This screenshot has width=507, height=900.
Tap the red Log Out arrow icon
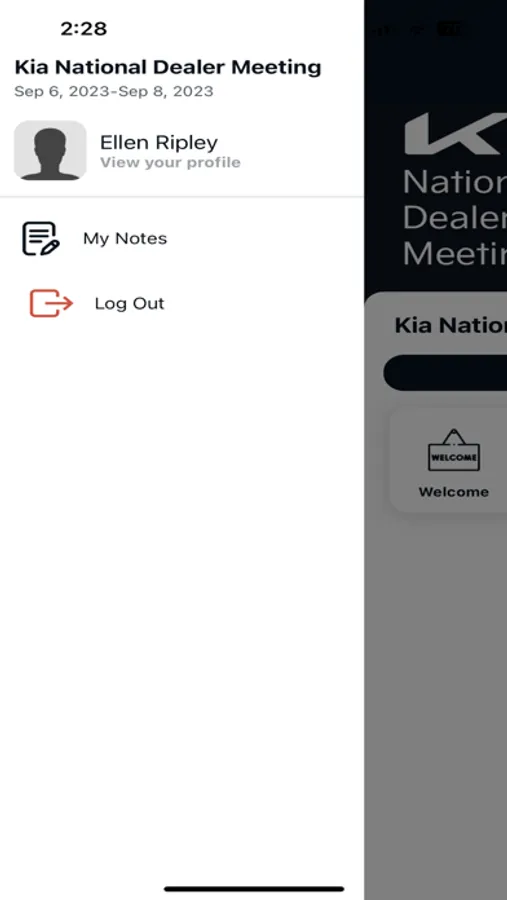pyautogui.click(x=51, y=303)
